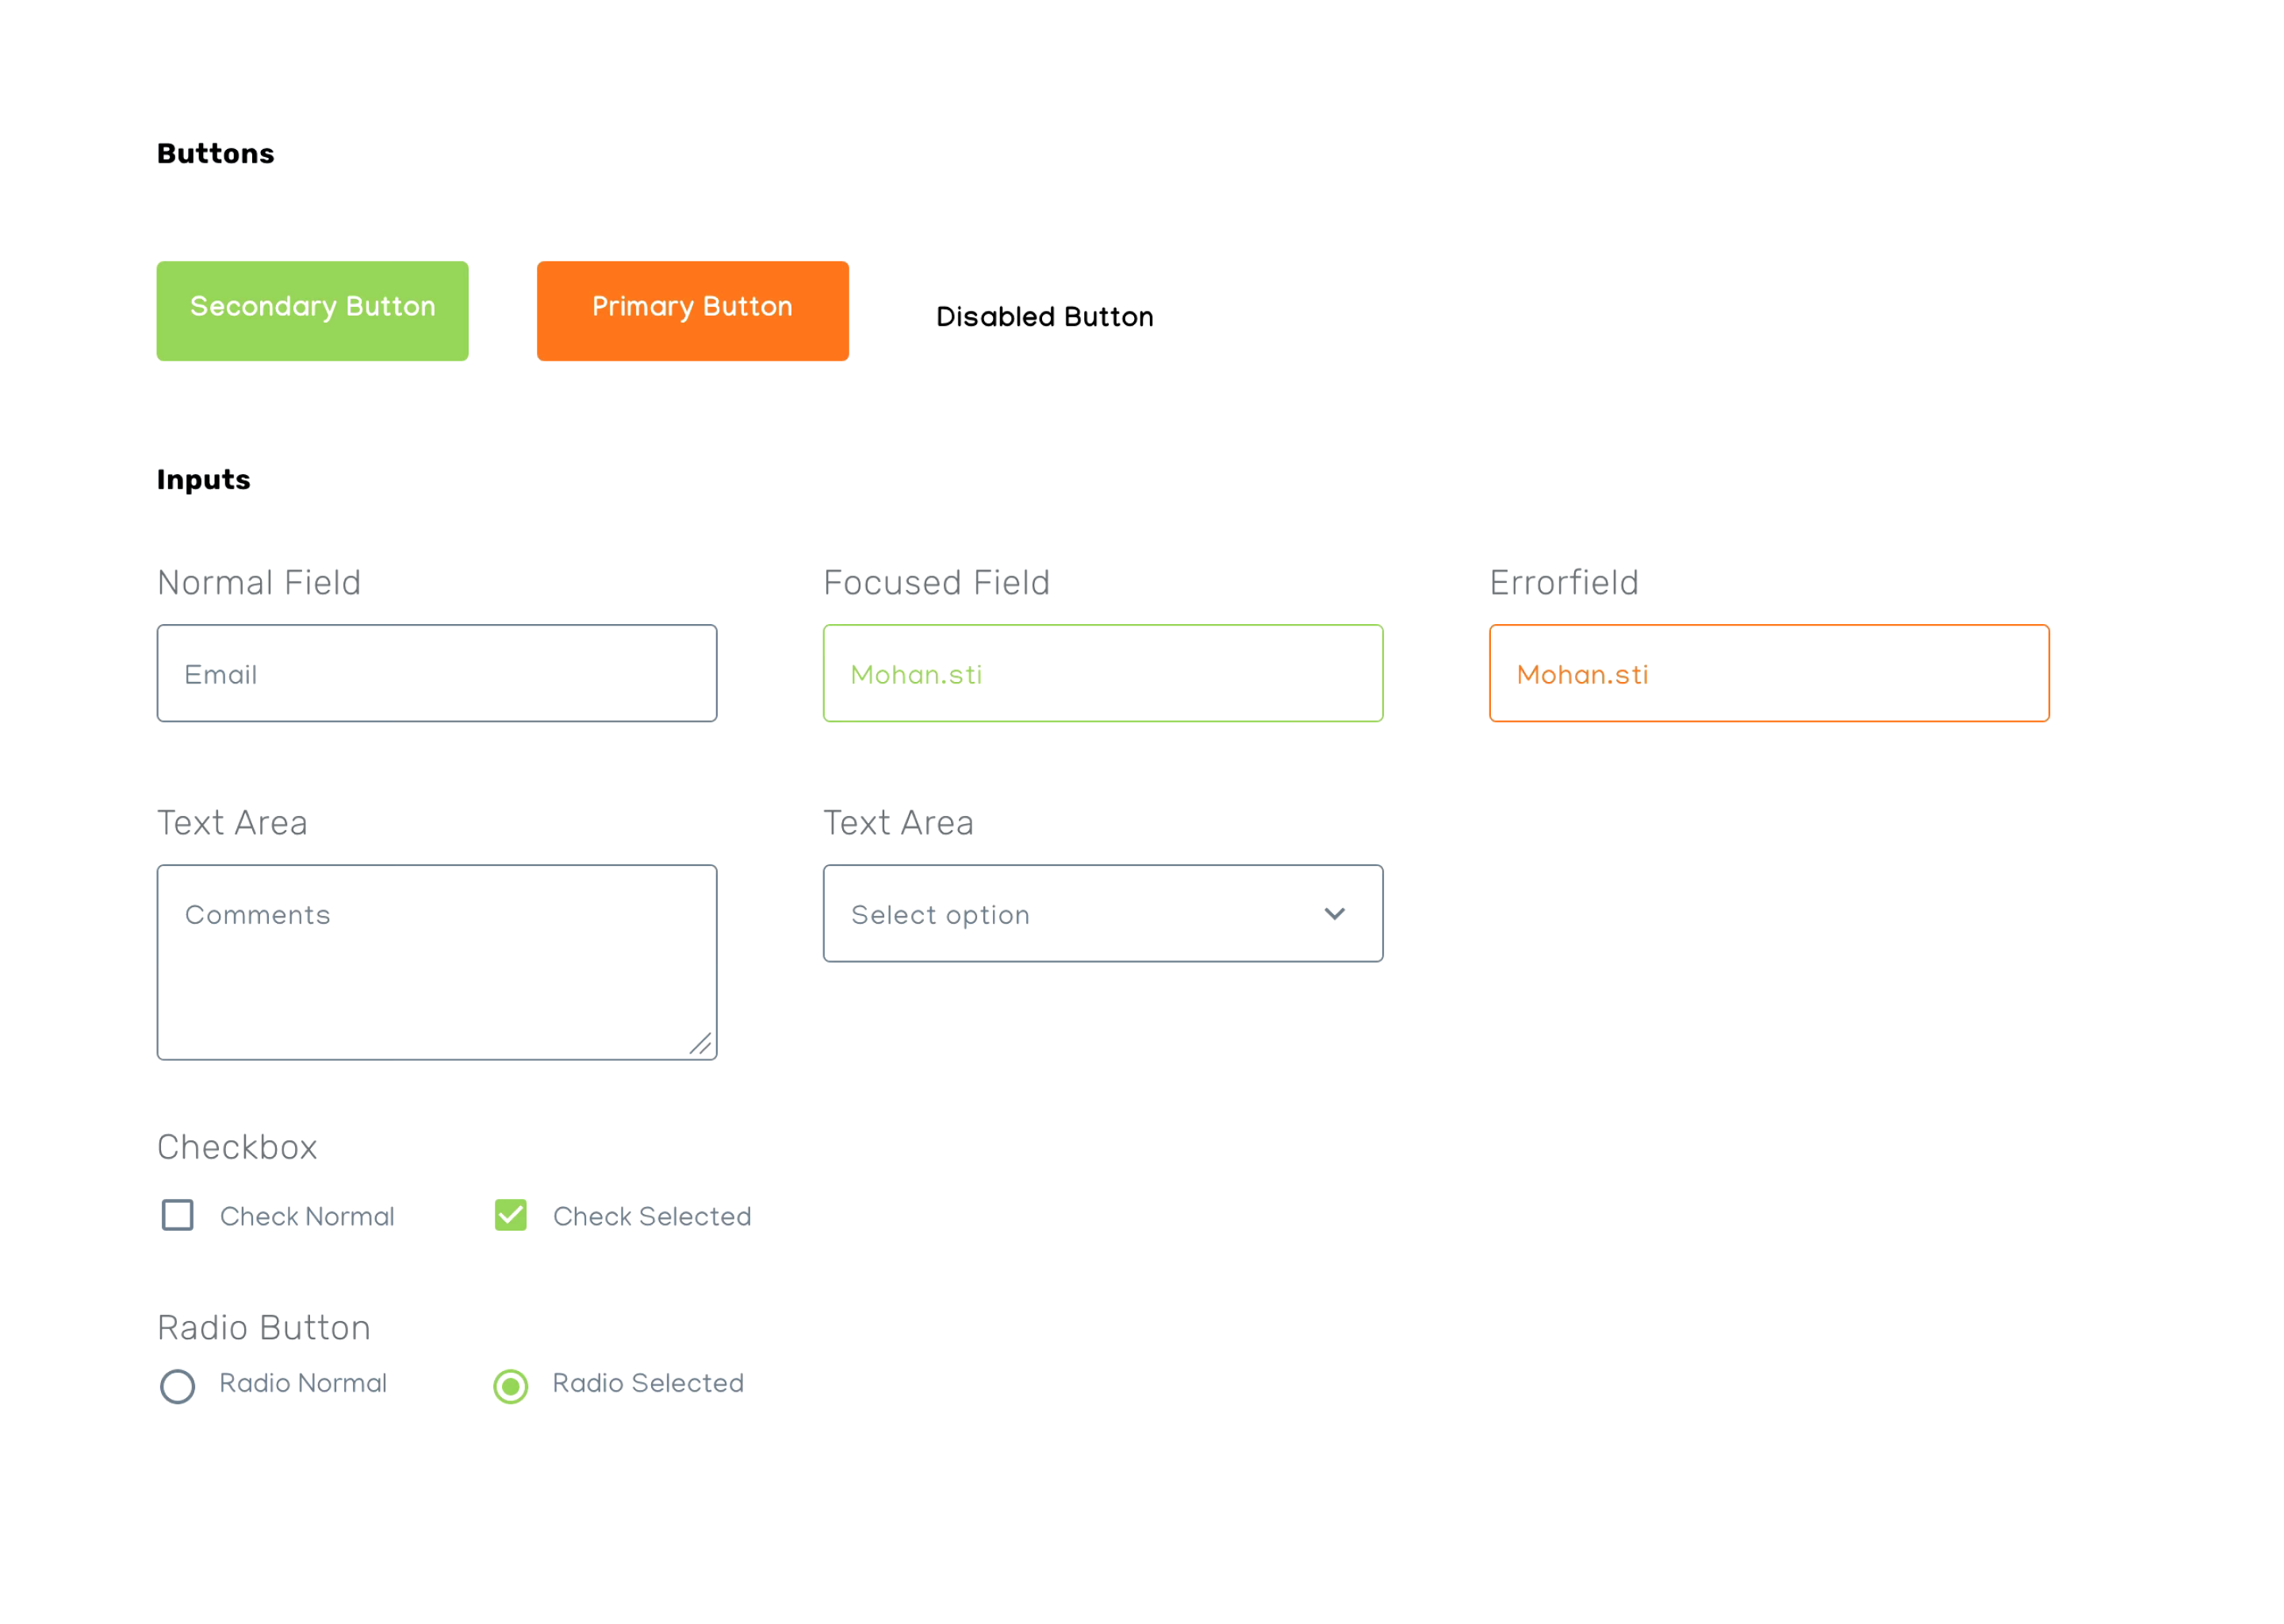Focus the green-bordered Mohan.sti field
Screen dimensions: 2284x1624
(x=1102, y=673)
